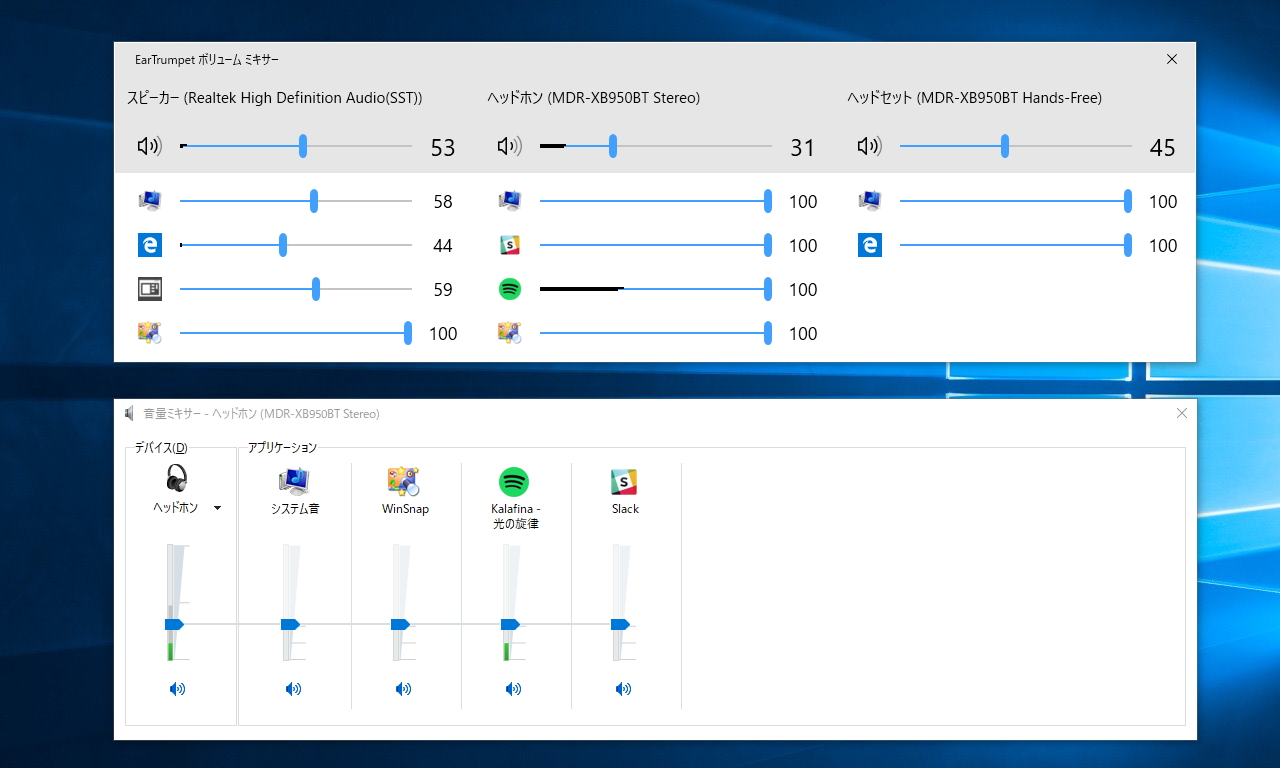Click the Spotify icon in EarTrumpet's ヘッドホン list
The width and height of the screenshot is (1280, 768).
click(510, 289)
